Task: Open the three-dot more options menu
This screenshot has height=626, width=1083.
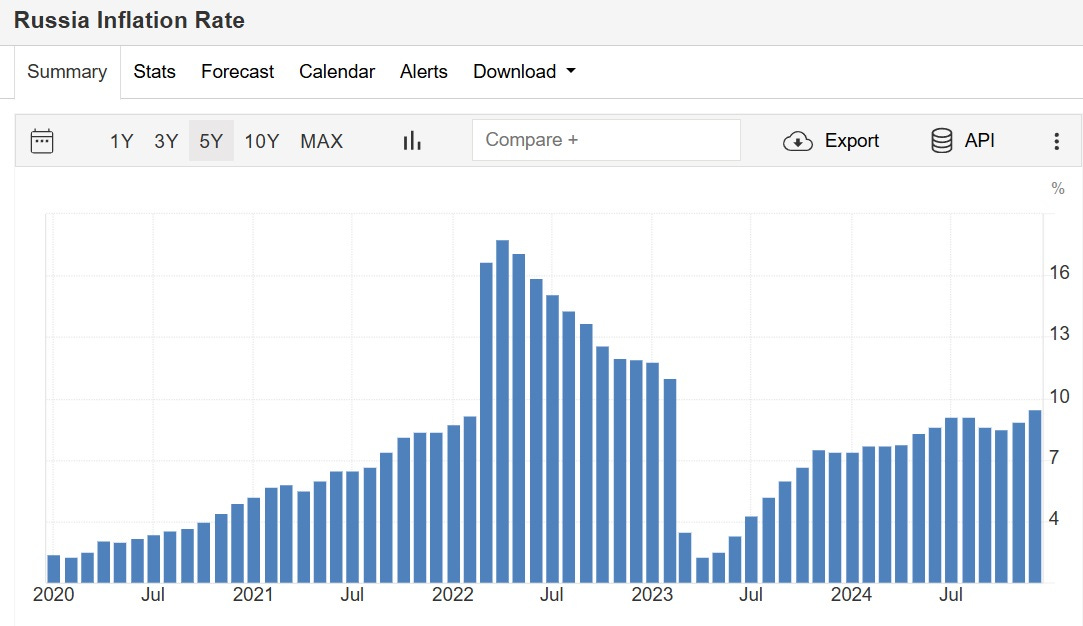Action: tap(1056, 141)
